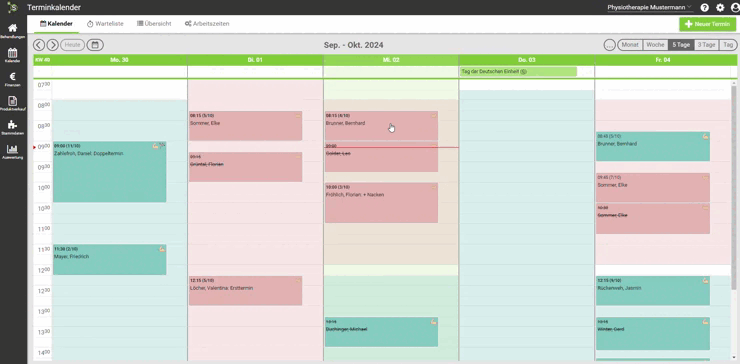Open Finanzen euro icon in sidebar
This screenshot has height=364, width=740.
point(13,79)
